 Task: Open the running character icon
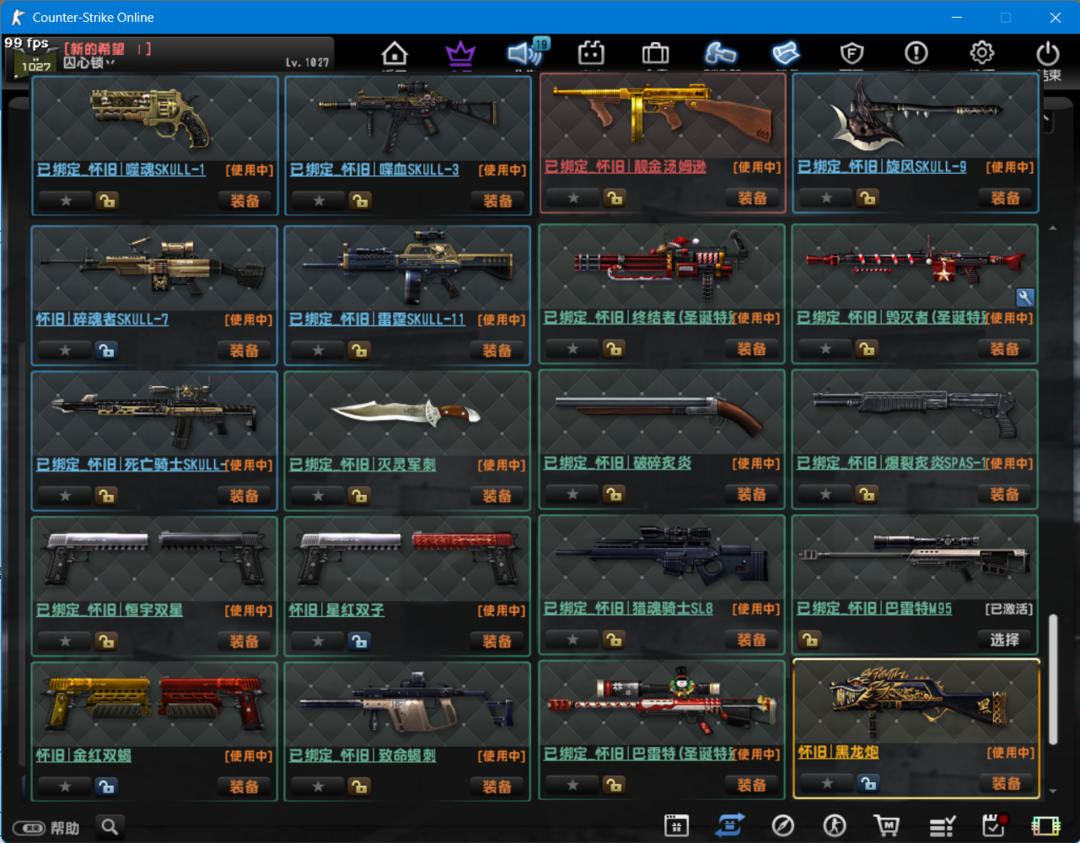[x=835, y=825]
